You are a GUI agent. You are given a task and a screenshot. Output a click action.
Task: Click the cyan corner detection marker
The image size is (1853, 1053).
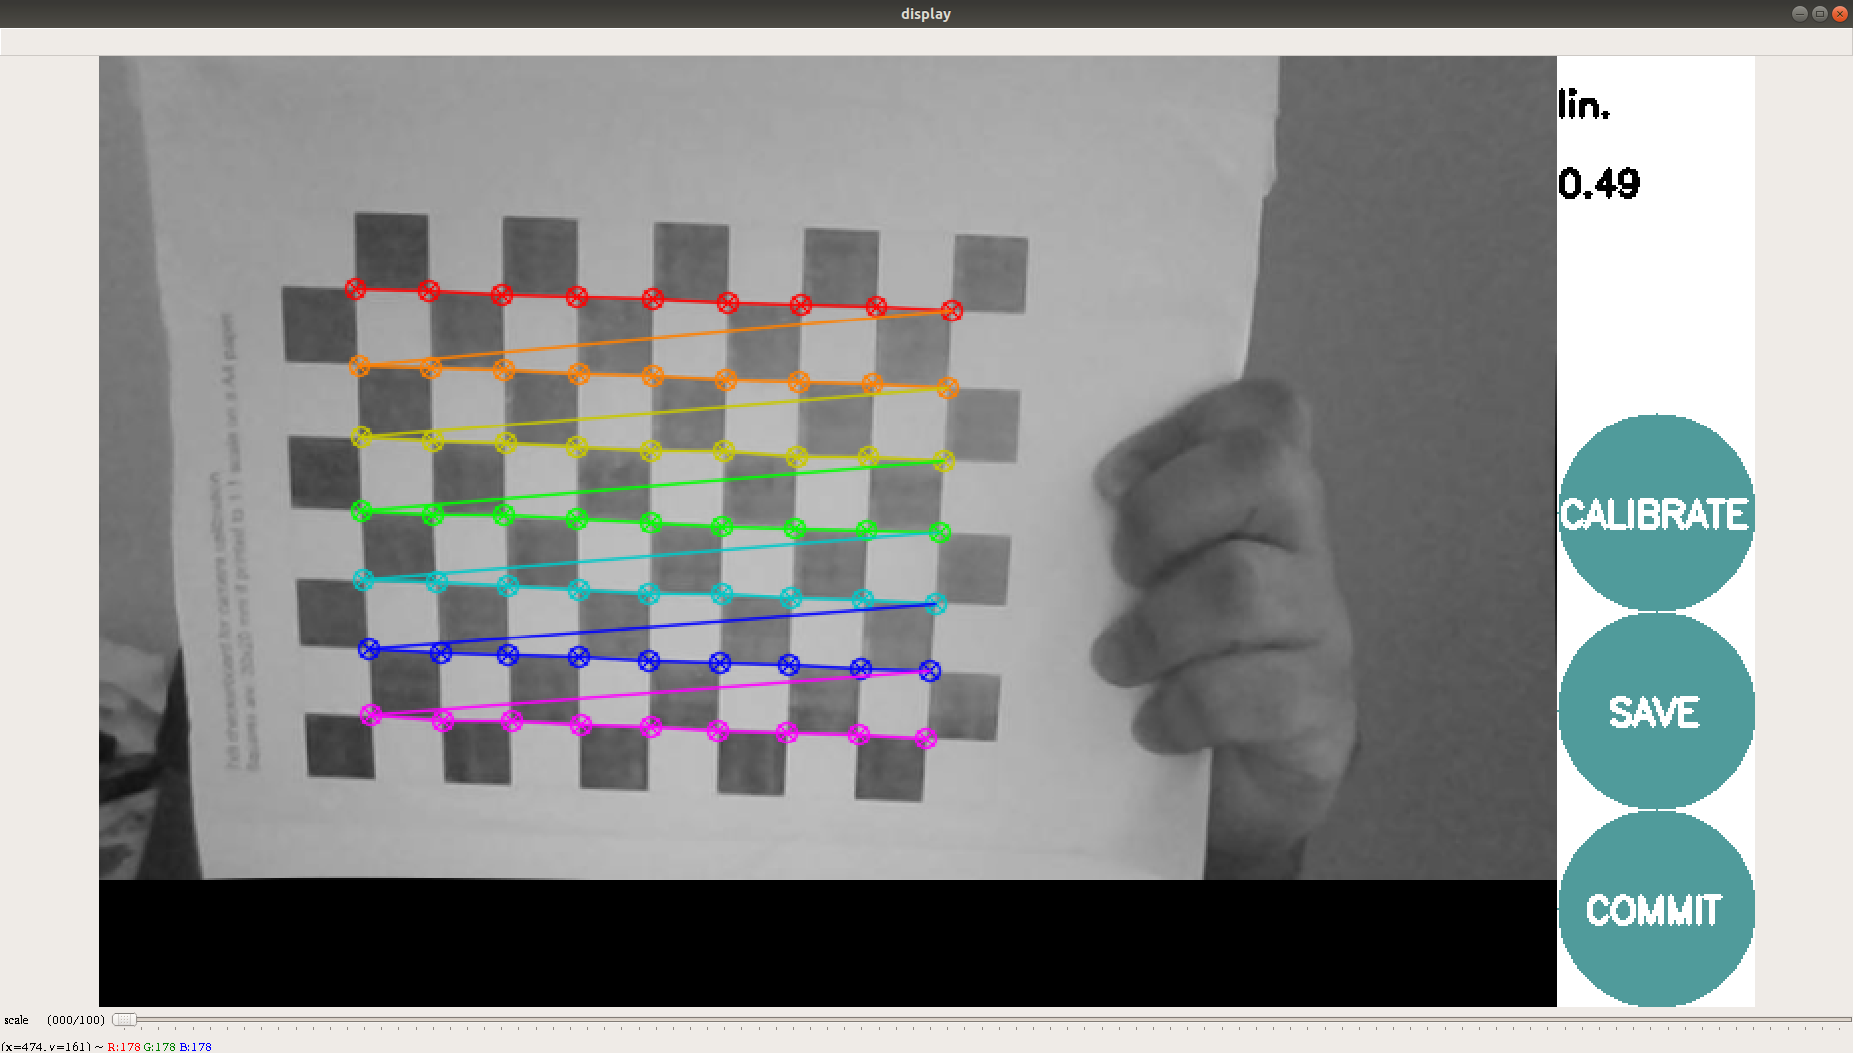pyautogui.click(x=364, y=578)
